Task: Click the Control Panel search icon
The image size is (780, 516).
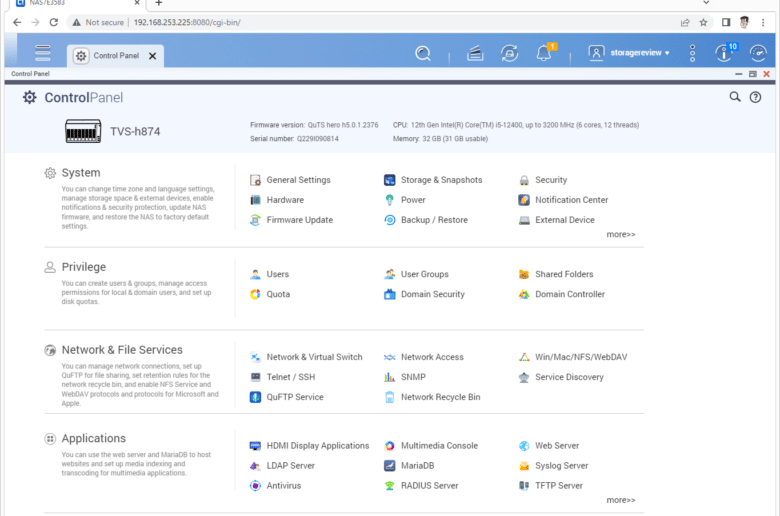Action: pos(735,97)
